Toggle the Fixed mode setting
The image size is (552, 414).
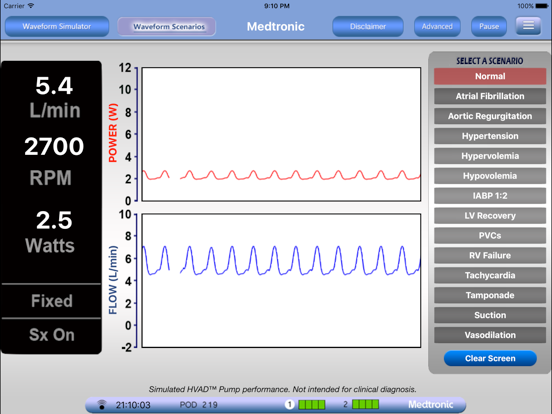coord(51,301)
